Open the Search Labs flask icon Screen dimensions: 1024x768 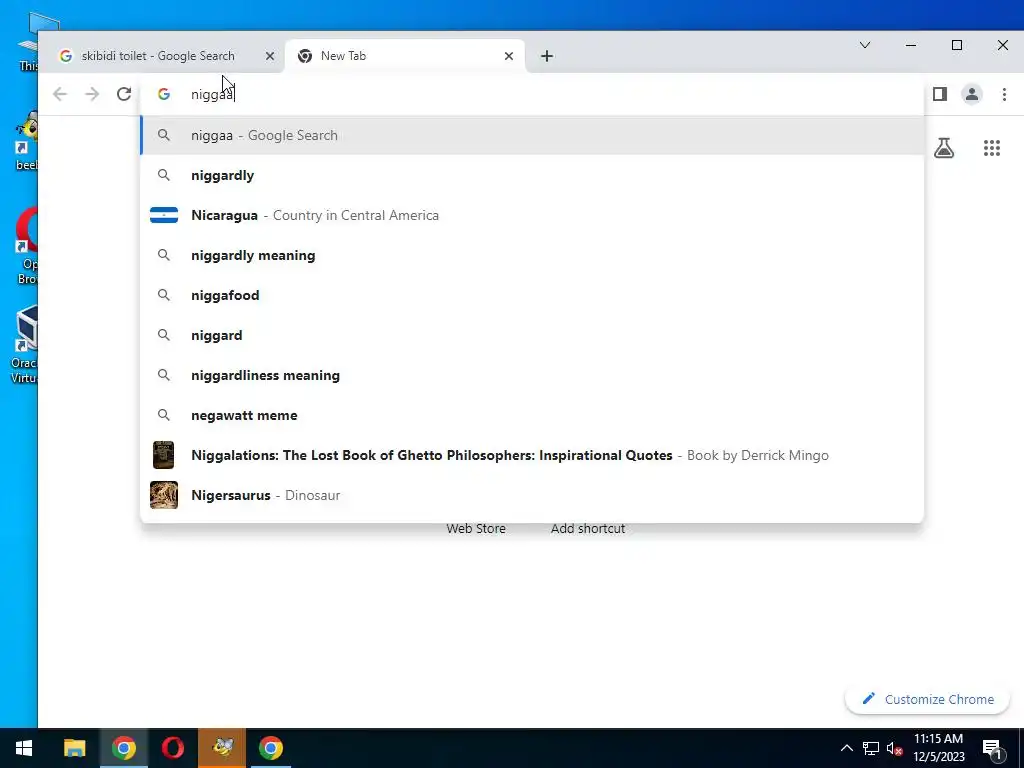[944, 148]
